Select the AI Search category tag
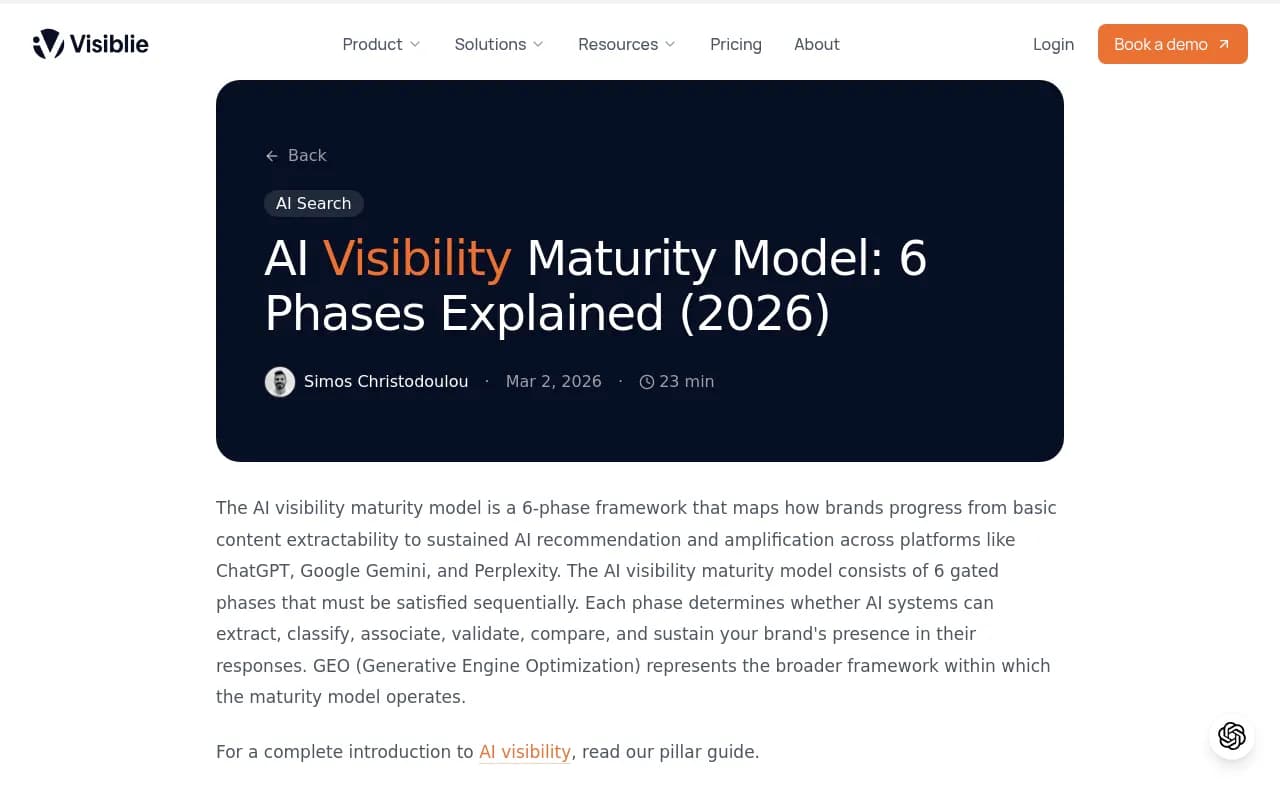1280x800 pixels. pyautogui.click(x=313, y=203)
